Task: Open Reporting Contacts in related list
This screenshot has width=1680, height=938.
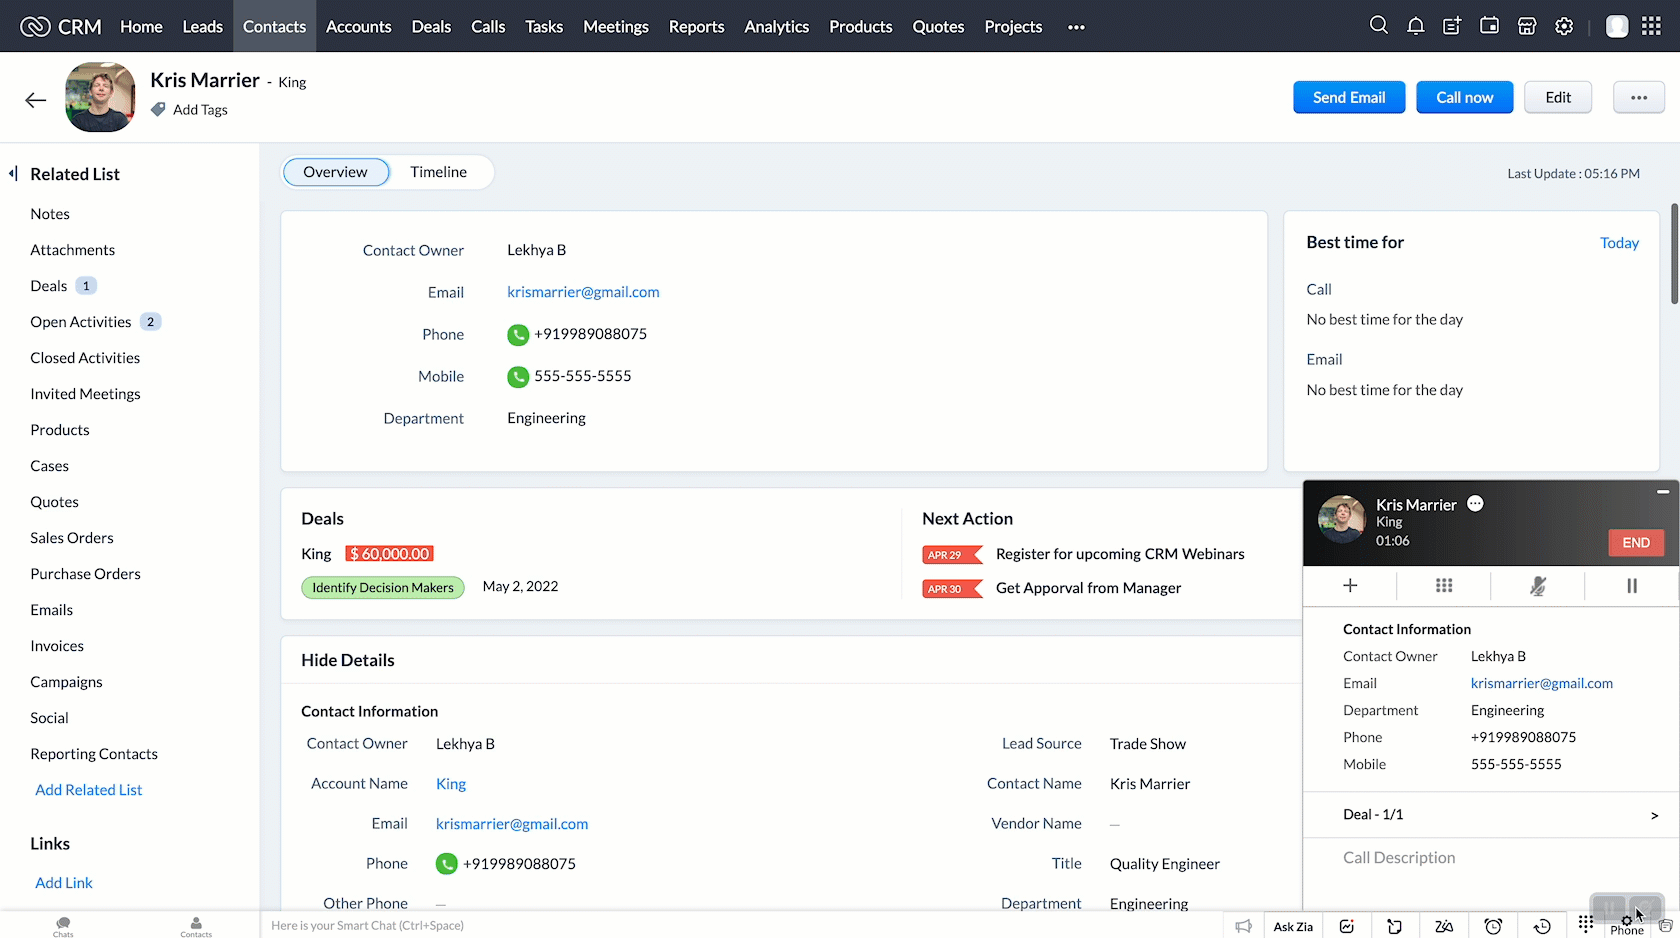Action: point(94,754)
